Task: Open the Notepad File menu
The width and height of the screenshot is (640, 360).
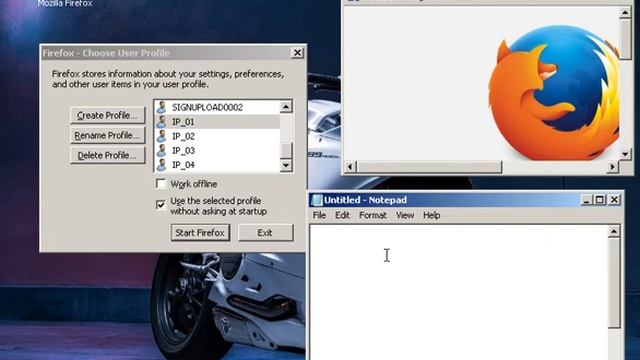Action: (x=319, y=215)
